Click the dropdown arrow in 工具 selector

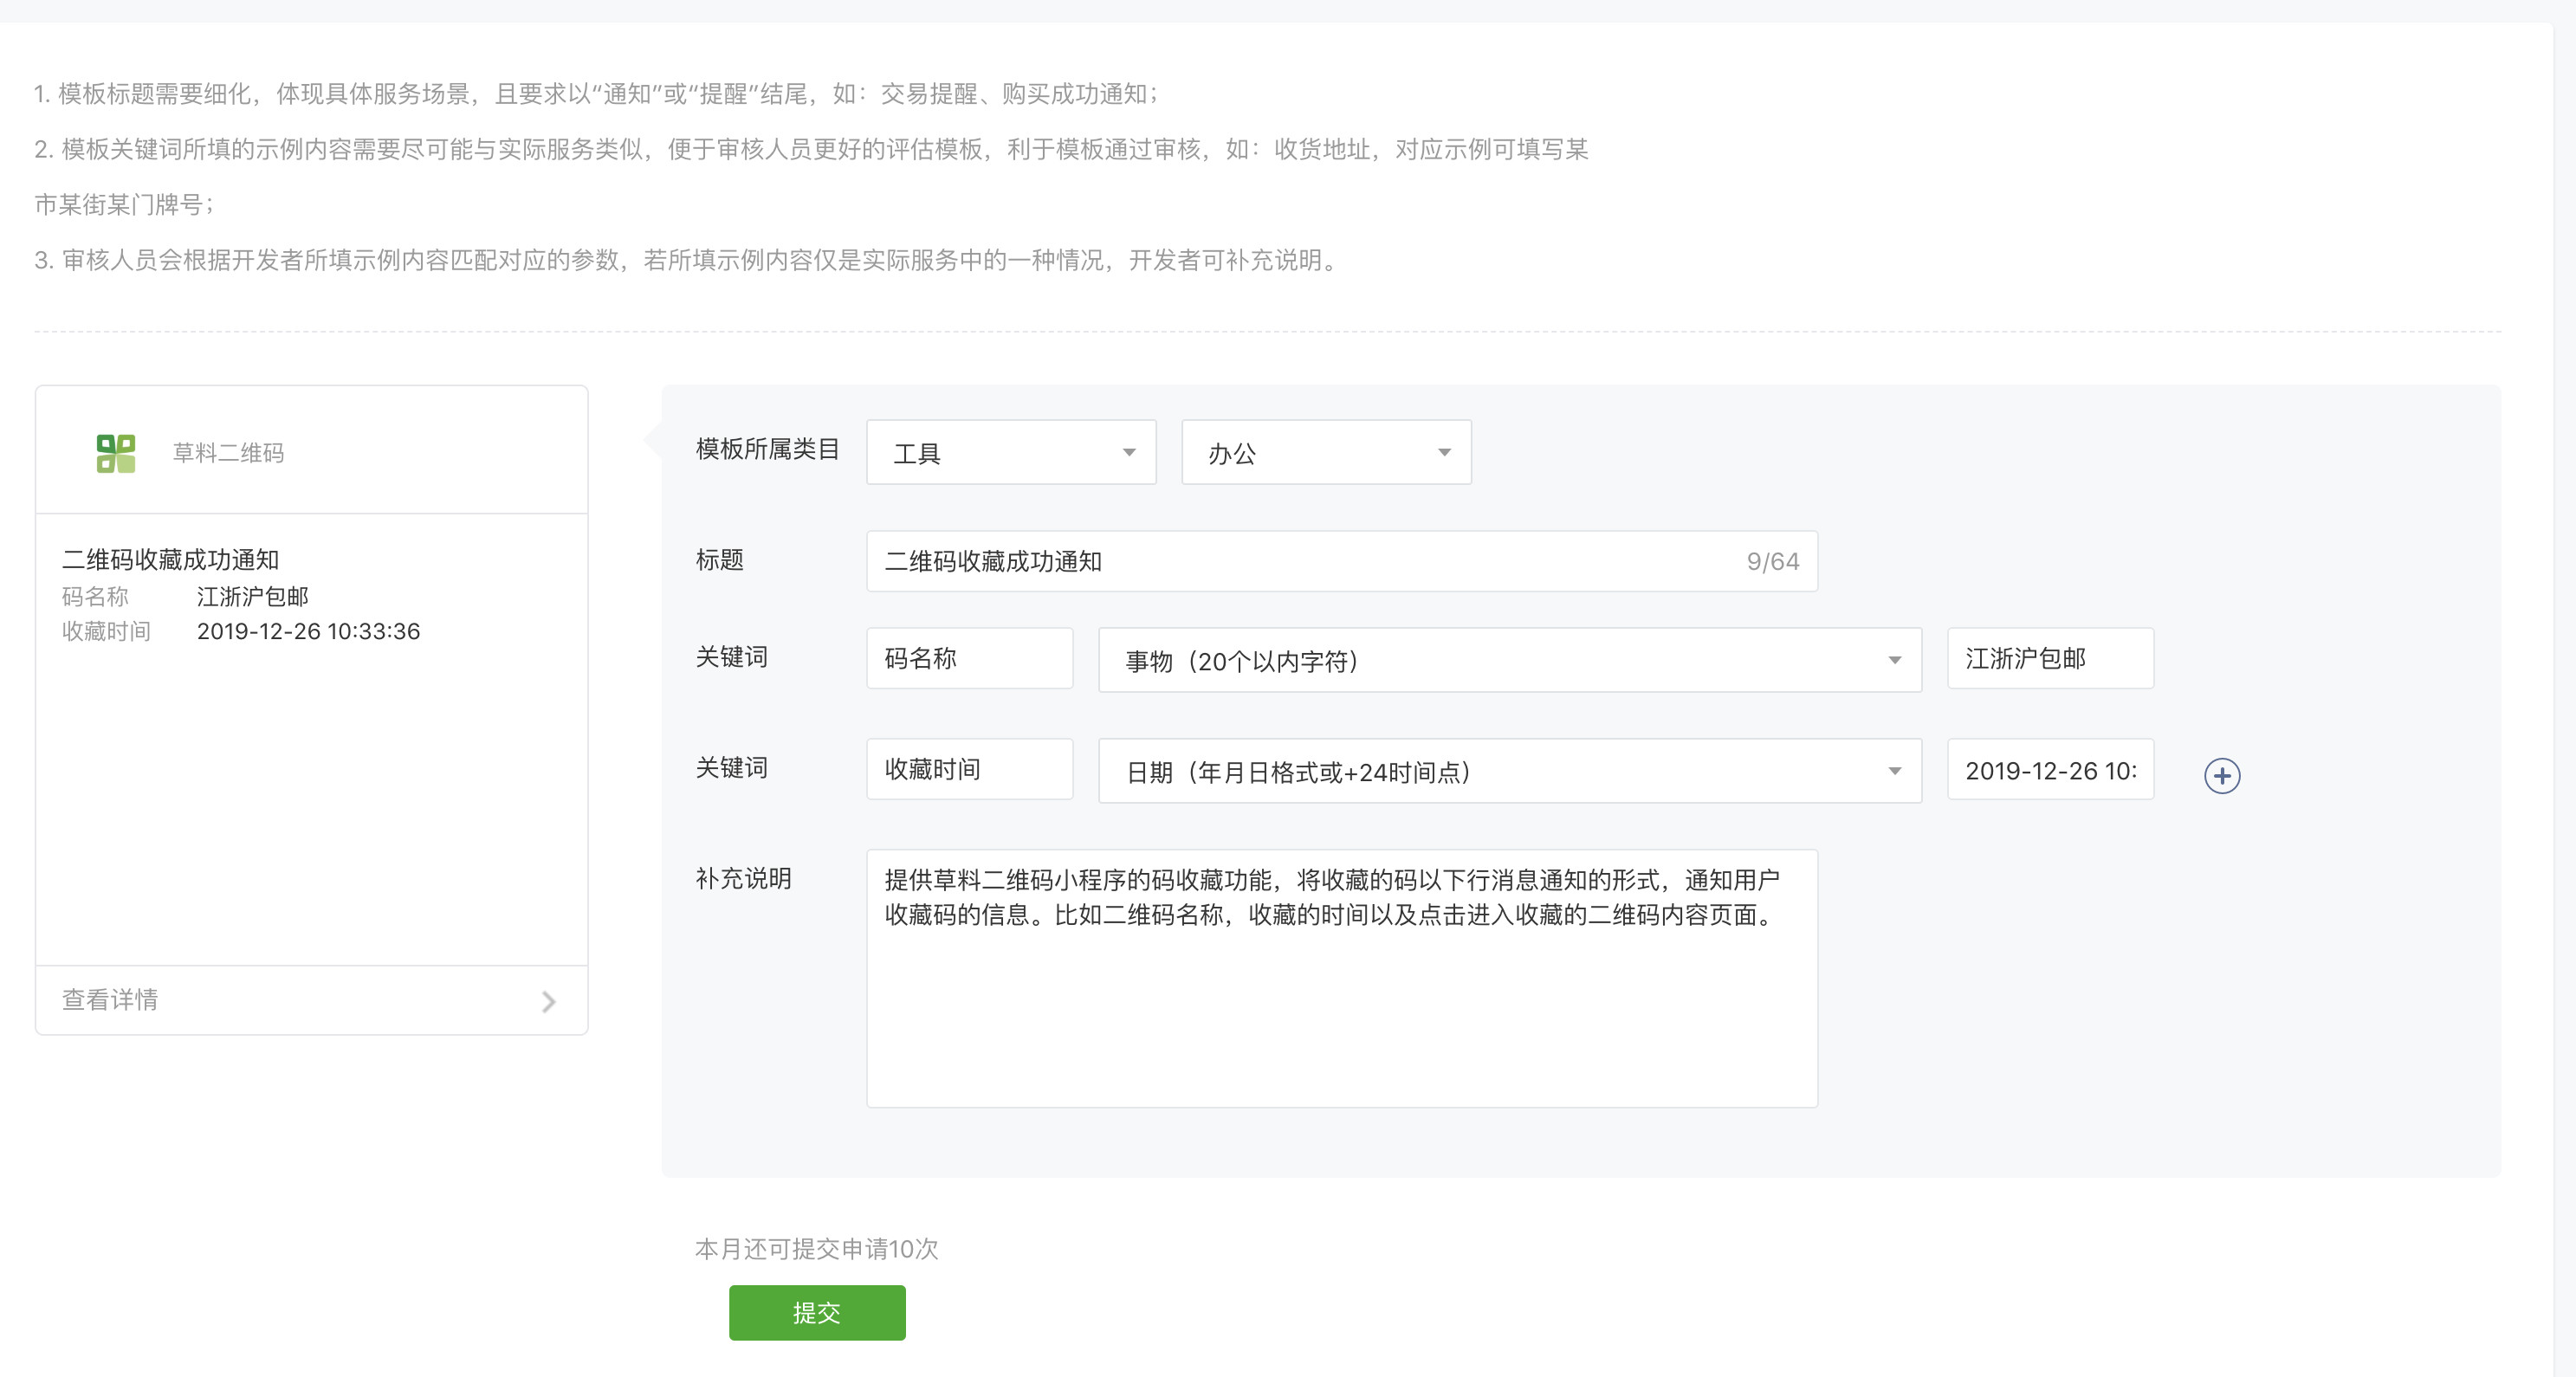(1129, 453)
